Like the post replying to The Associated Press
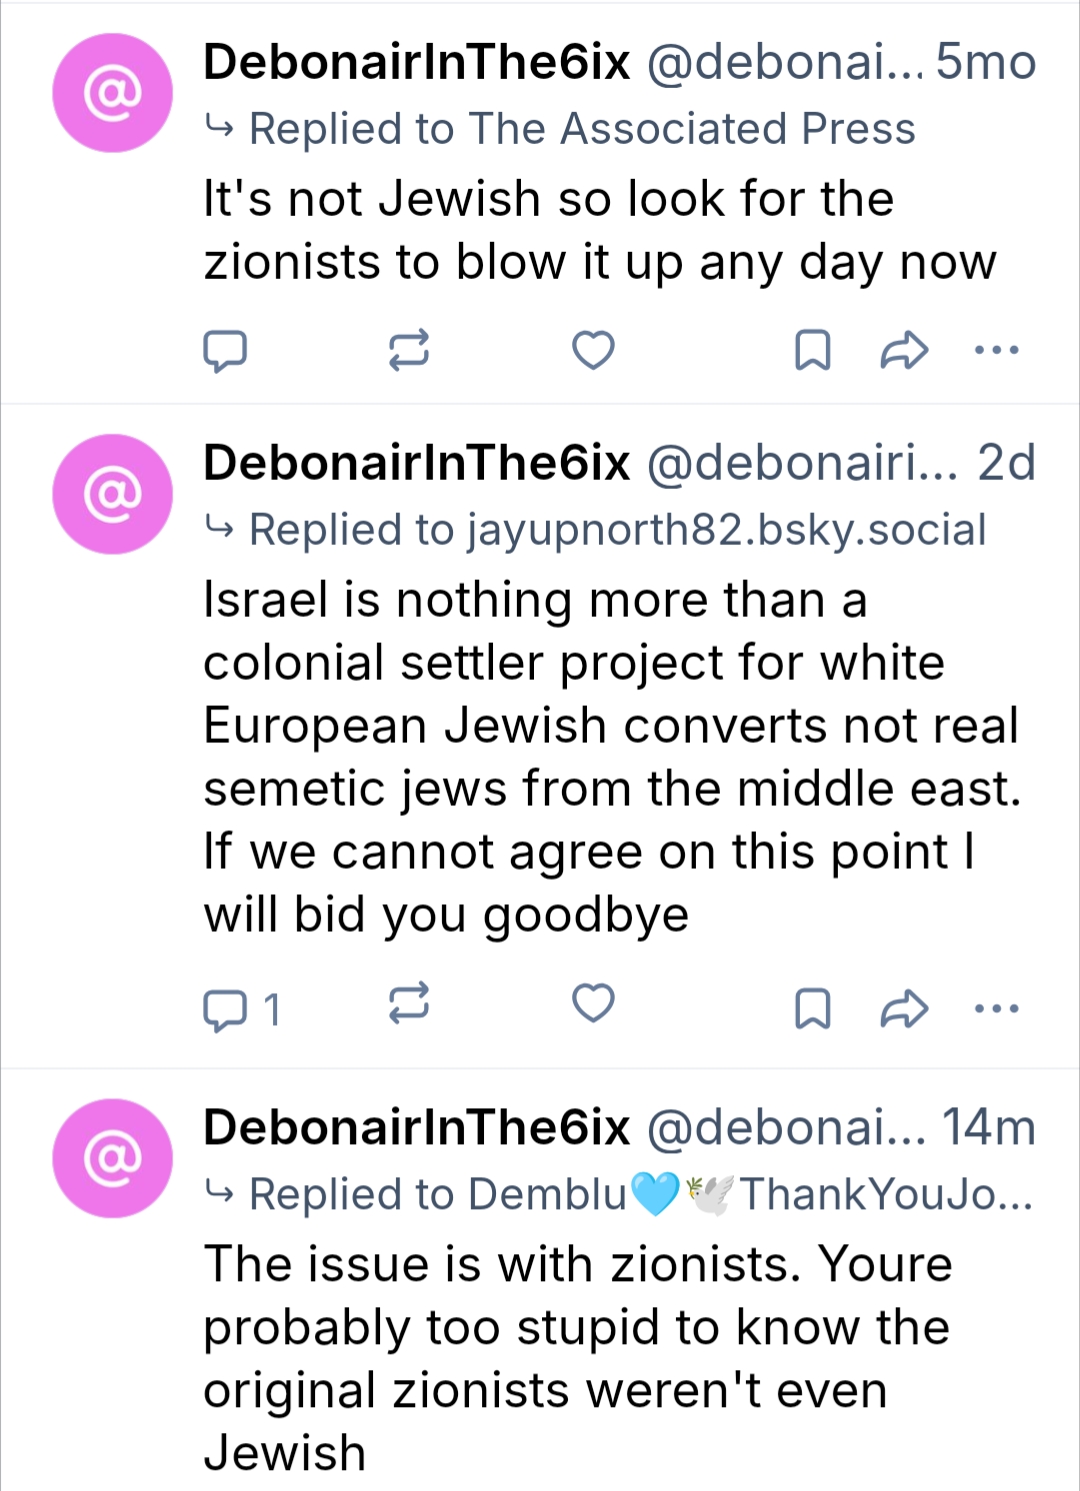1080x1491 pixels. (593, 350)
